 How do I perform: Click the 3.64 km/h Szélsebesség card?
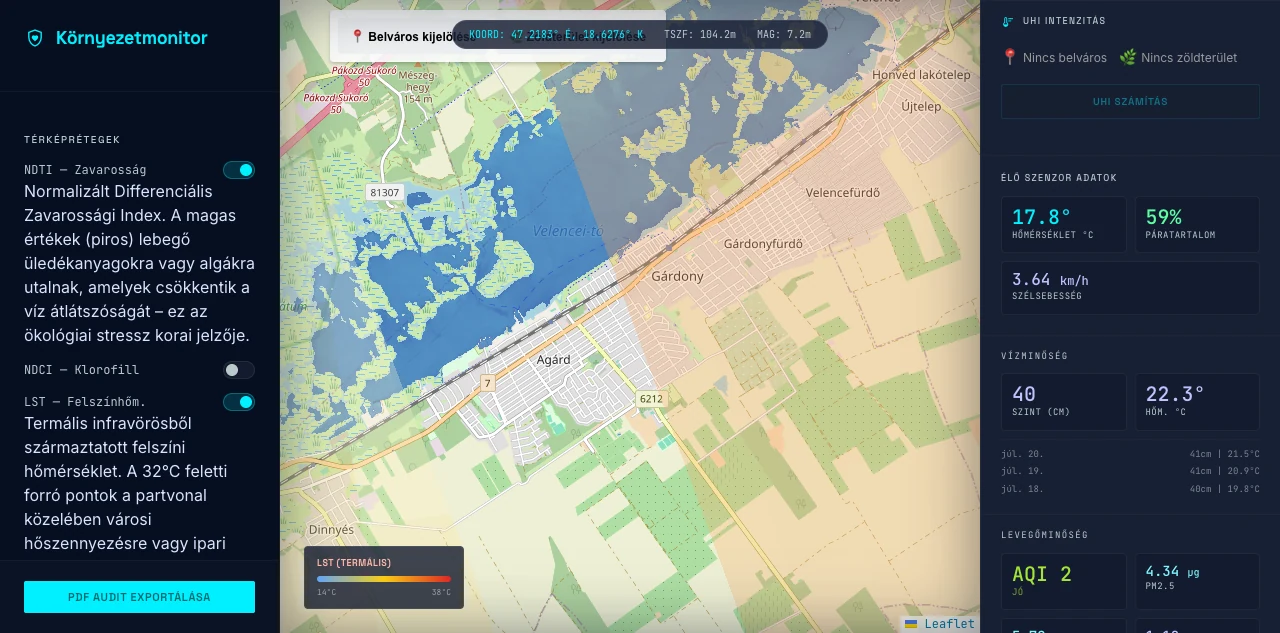pyautogui.click(x=1130, y=288)
